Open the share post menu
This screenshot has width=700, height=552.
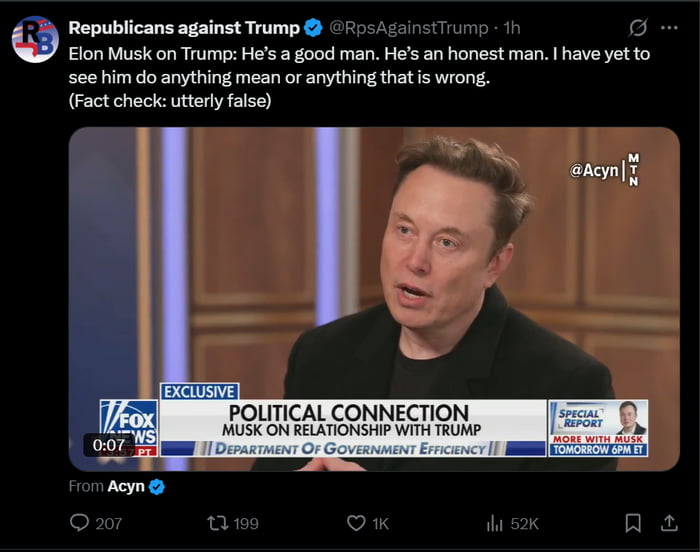[669, 523]
